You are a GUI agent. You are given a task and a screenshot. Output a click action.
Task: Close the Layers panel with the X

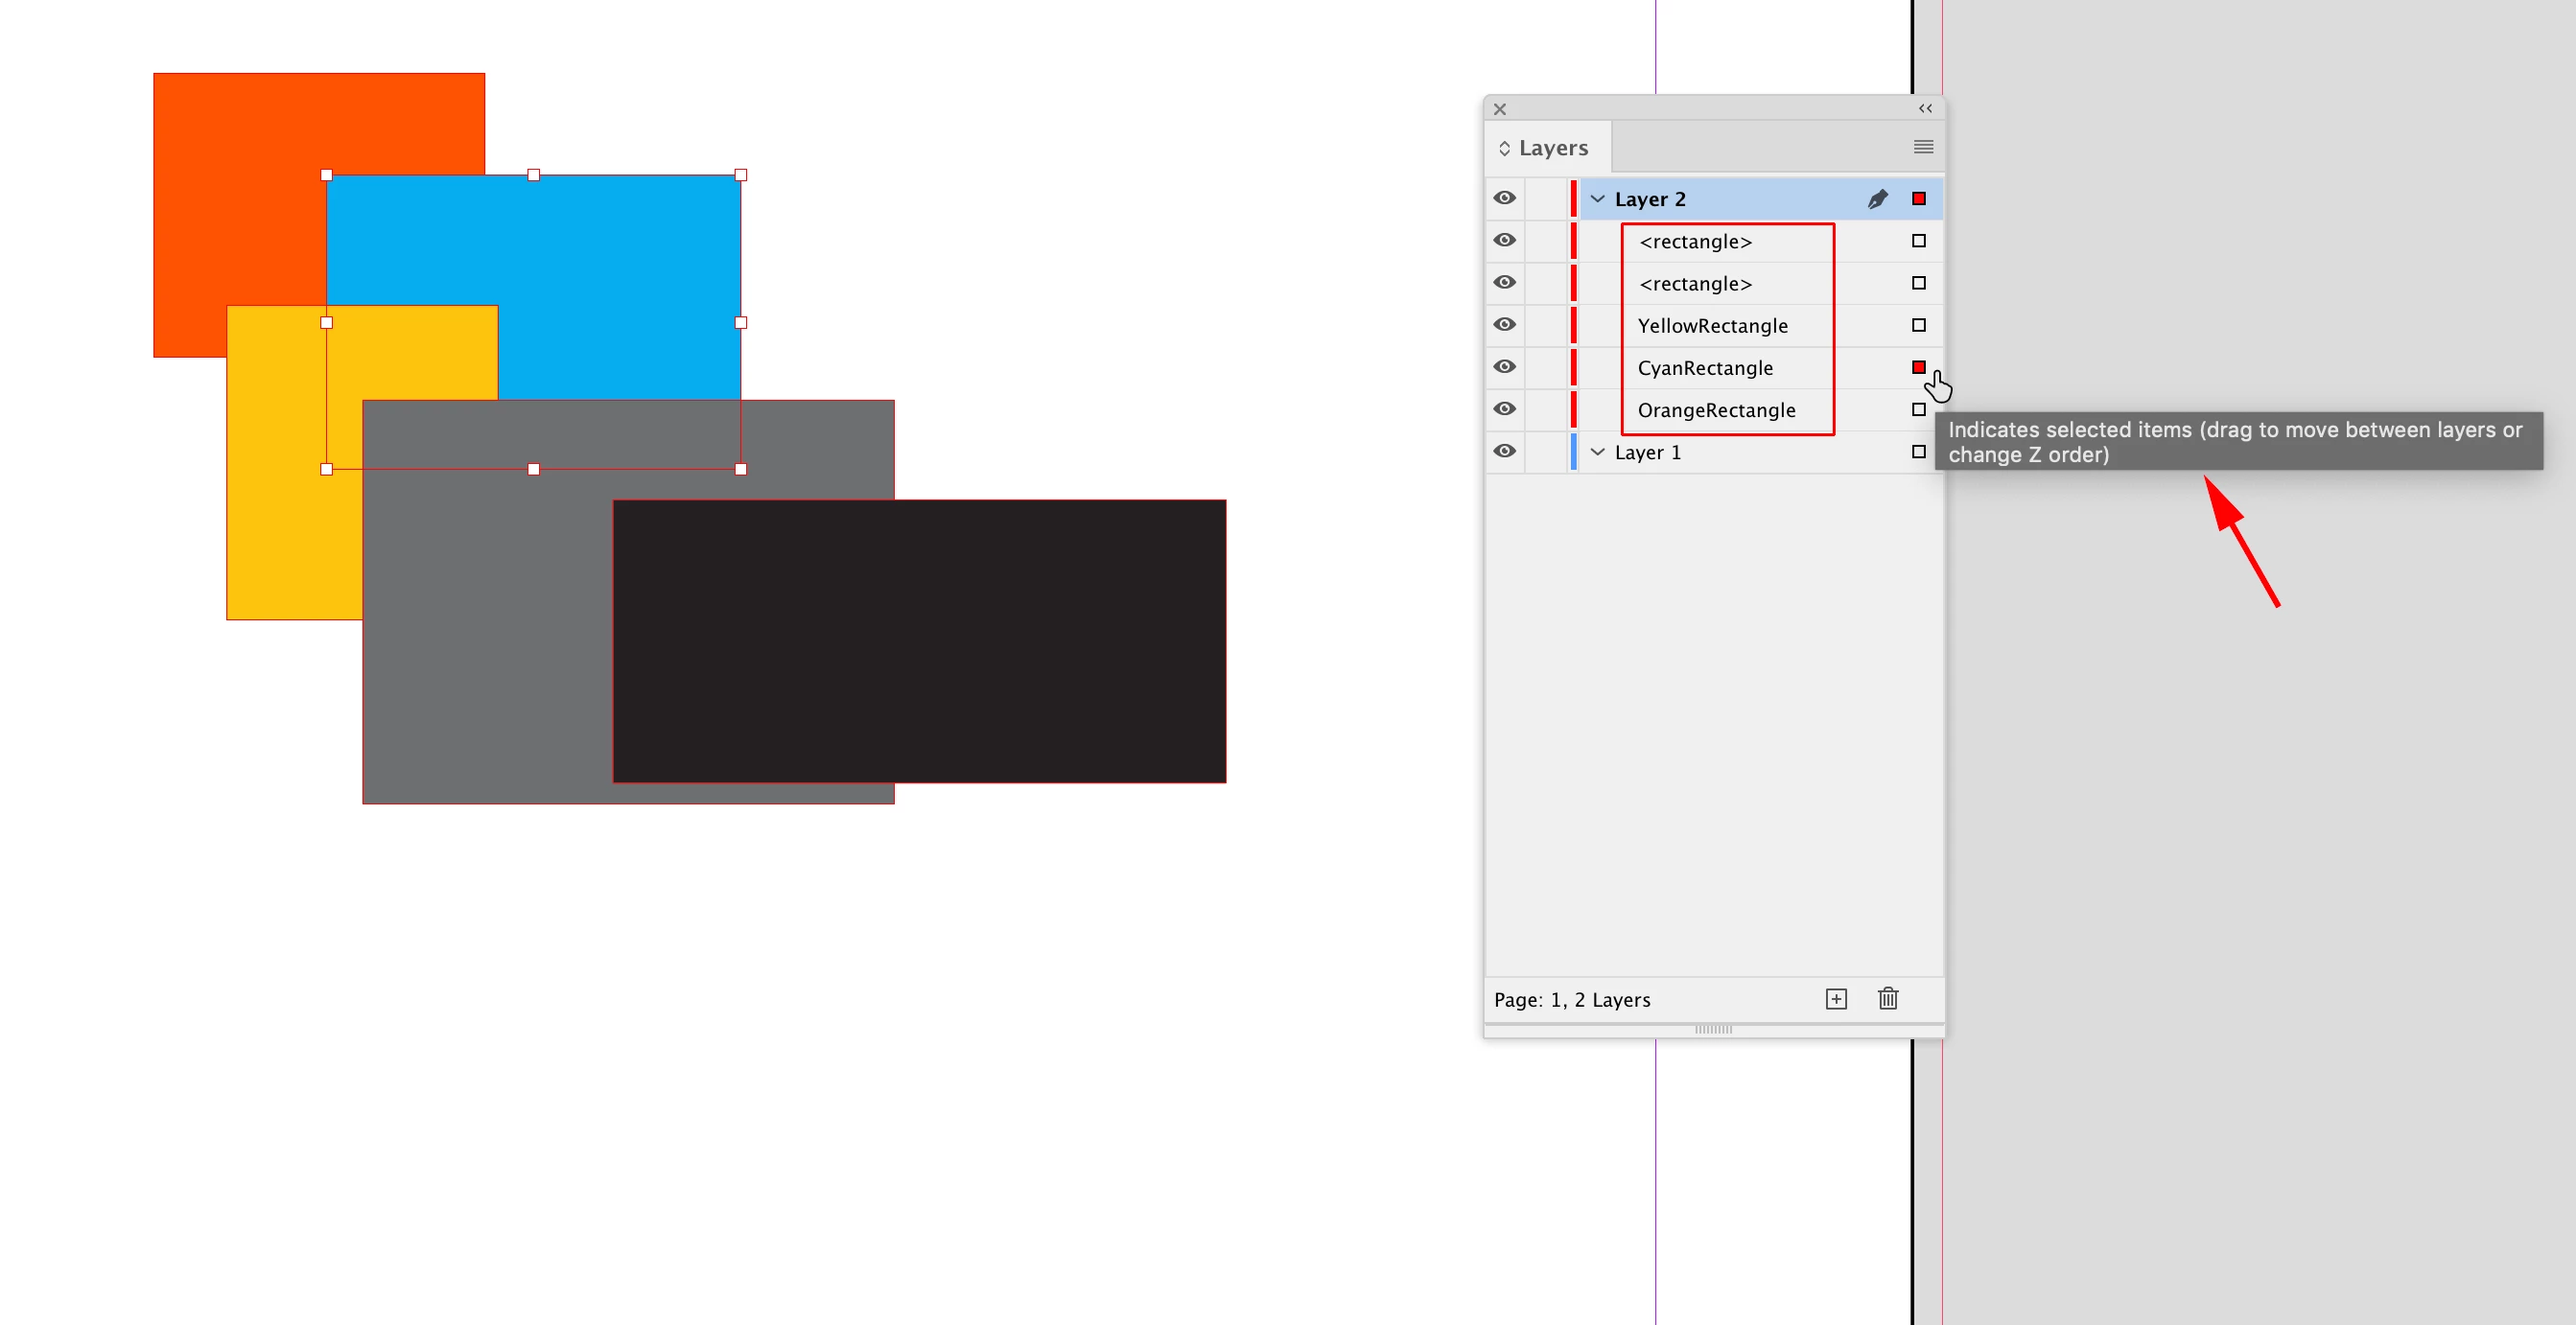pos(1500,109)
